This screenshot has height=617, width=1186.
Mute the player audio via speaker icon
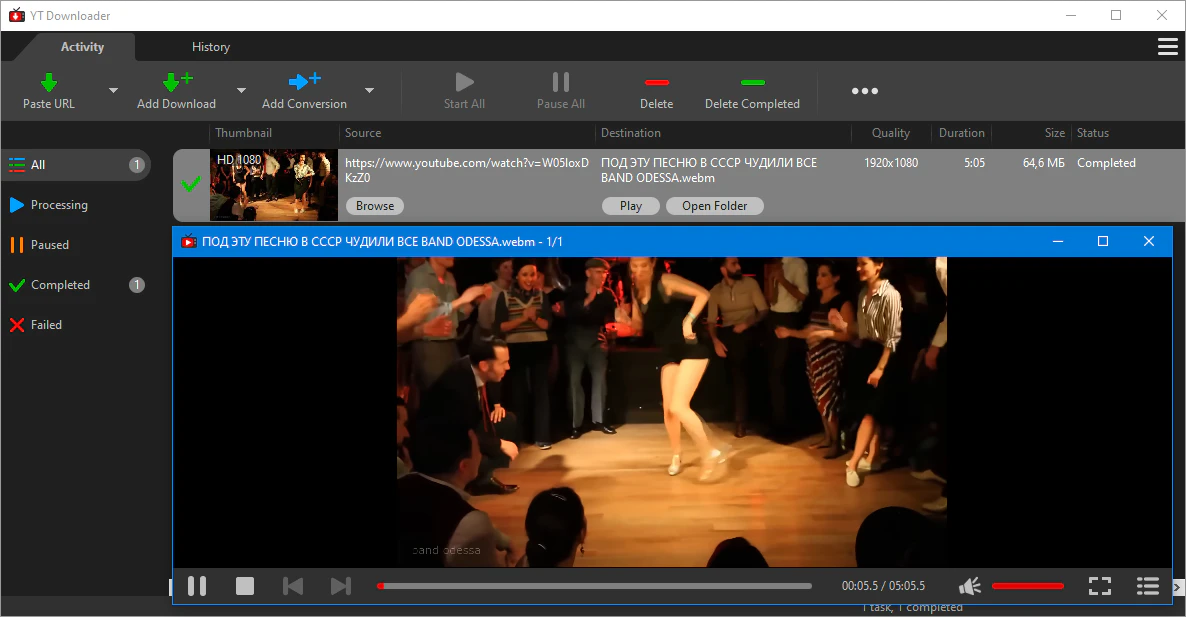pos(969,586)
